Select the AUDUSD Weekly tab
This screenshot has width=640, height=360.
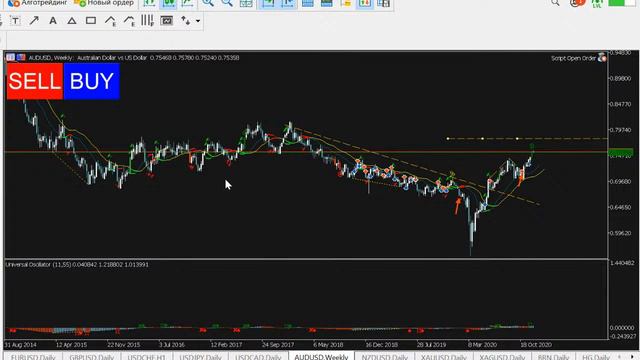tap(321, 357)
